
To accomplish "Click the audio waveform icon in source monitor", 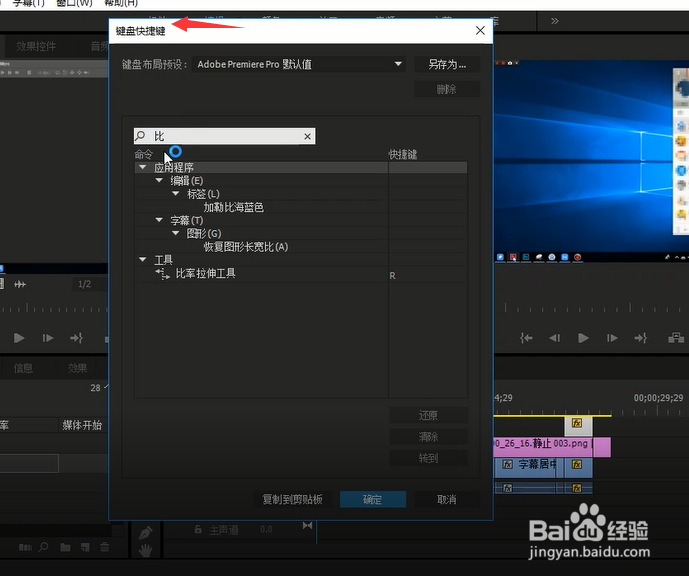I will click(x=20, y=284).
